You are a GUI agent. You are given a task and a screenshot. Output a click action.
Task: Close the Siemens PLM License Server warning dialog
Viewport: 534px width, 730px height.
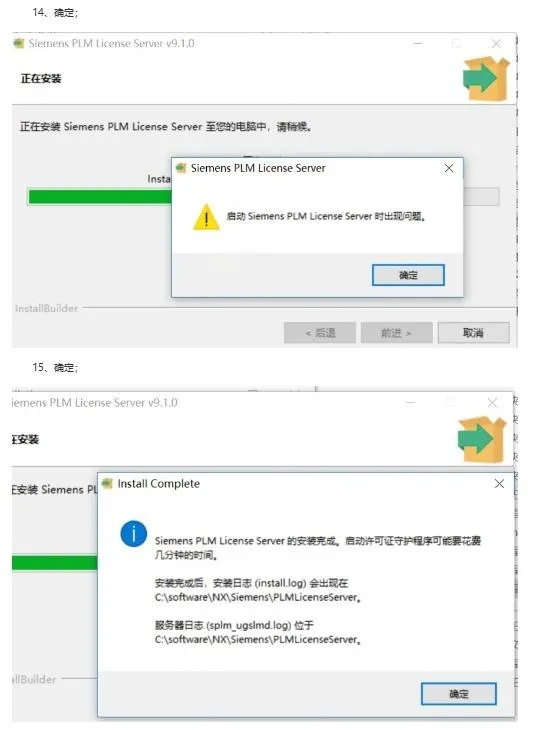coord(449,169)
